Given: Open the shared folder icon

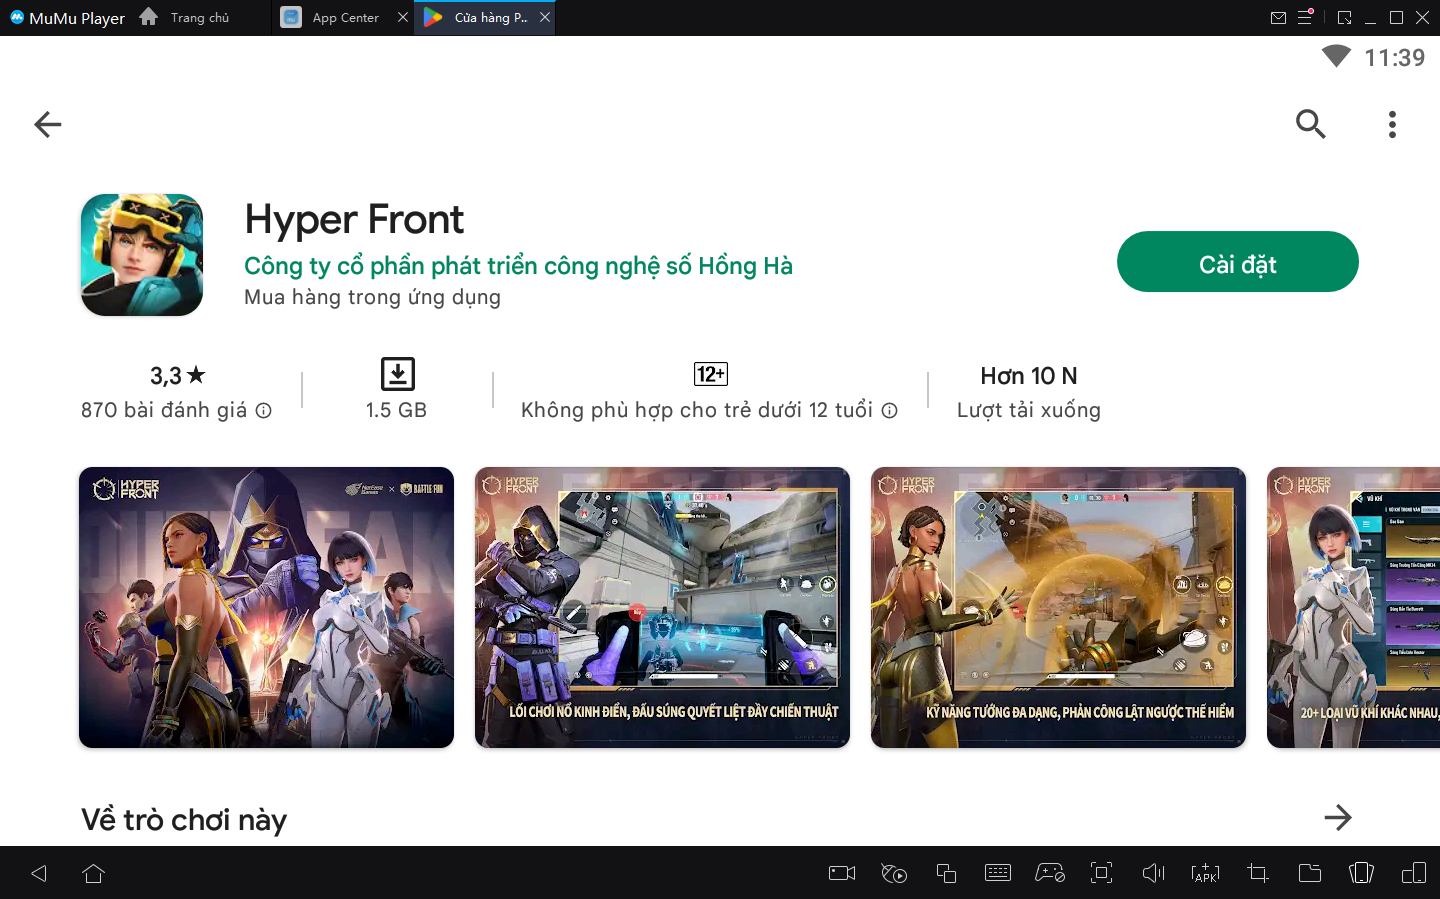Looking at the screenshot, I should (x=1310, y=873).
